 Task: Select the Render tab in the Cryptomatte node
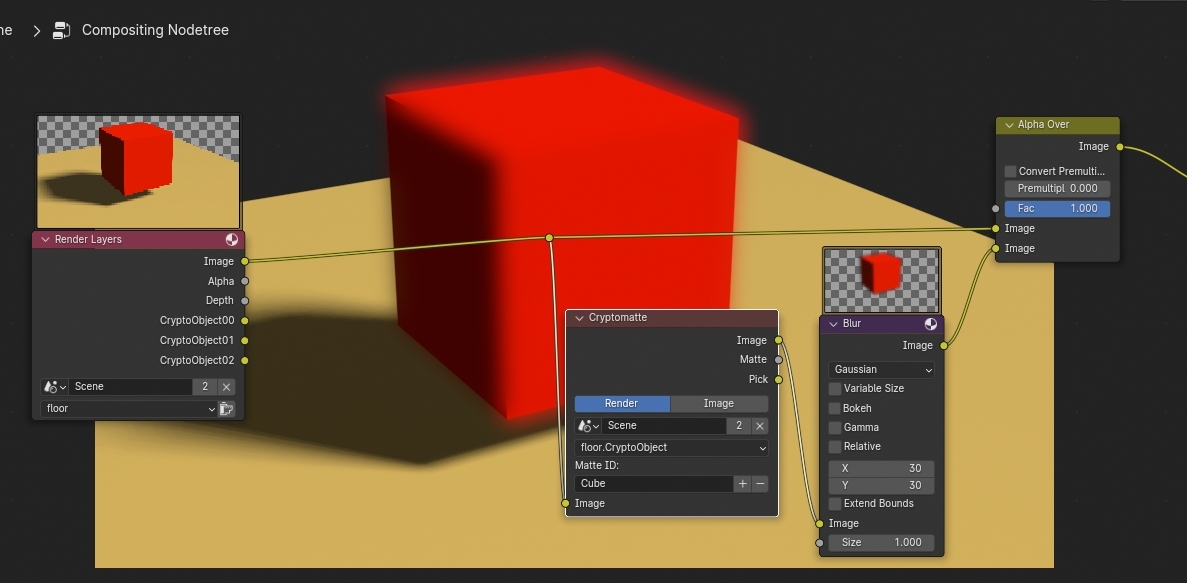622,403
